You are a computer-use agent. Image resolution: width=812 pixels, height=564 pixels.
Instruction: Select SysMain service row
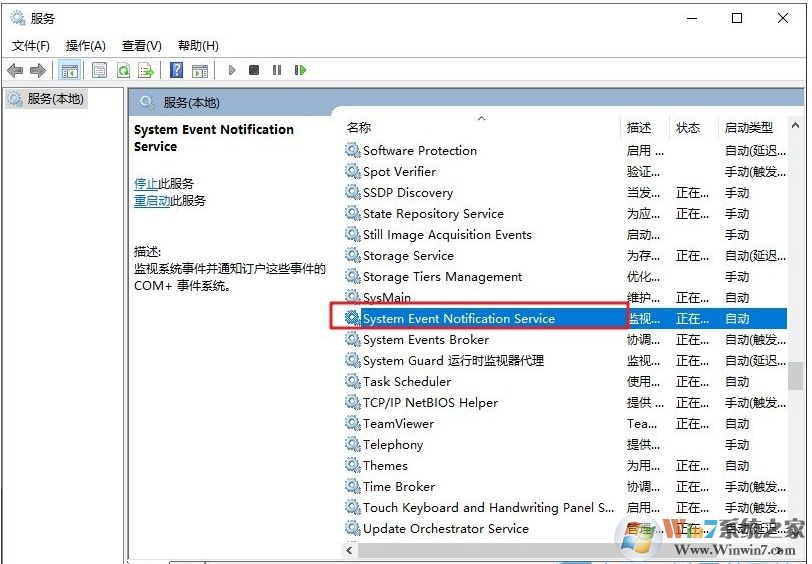[x=566, y=297]
